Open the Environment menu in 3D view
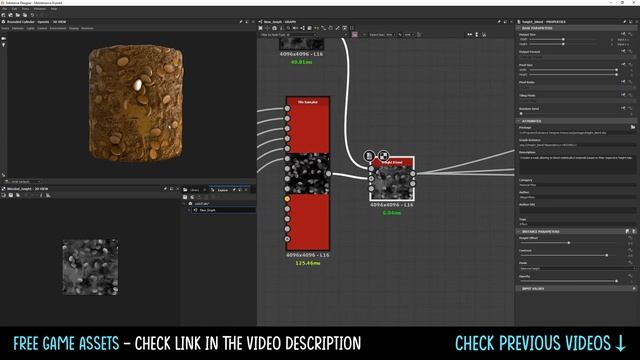 pos(58,29)
